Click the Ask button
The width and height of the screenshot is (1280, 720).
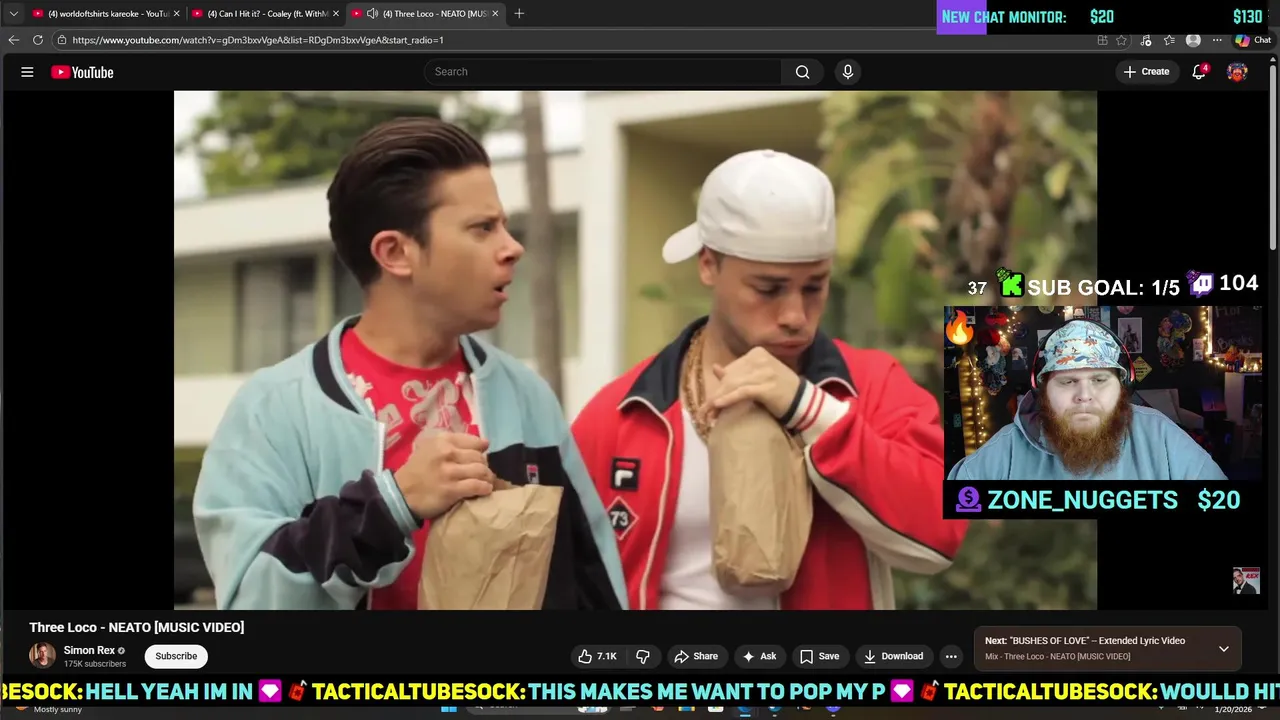tap(759, 656)
